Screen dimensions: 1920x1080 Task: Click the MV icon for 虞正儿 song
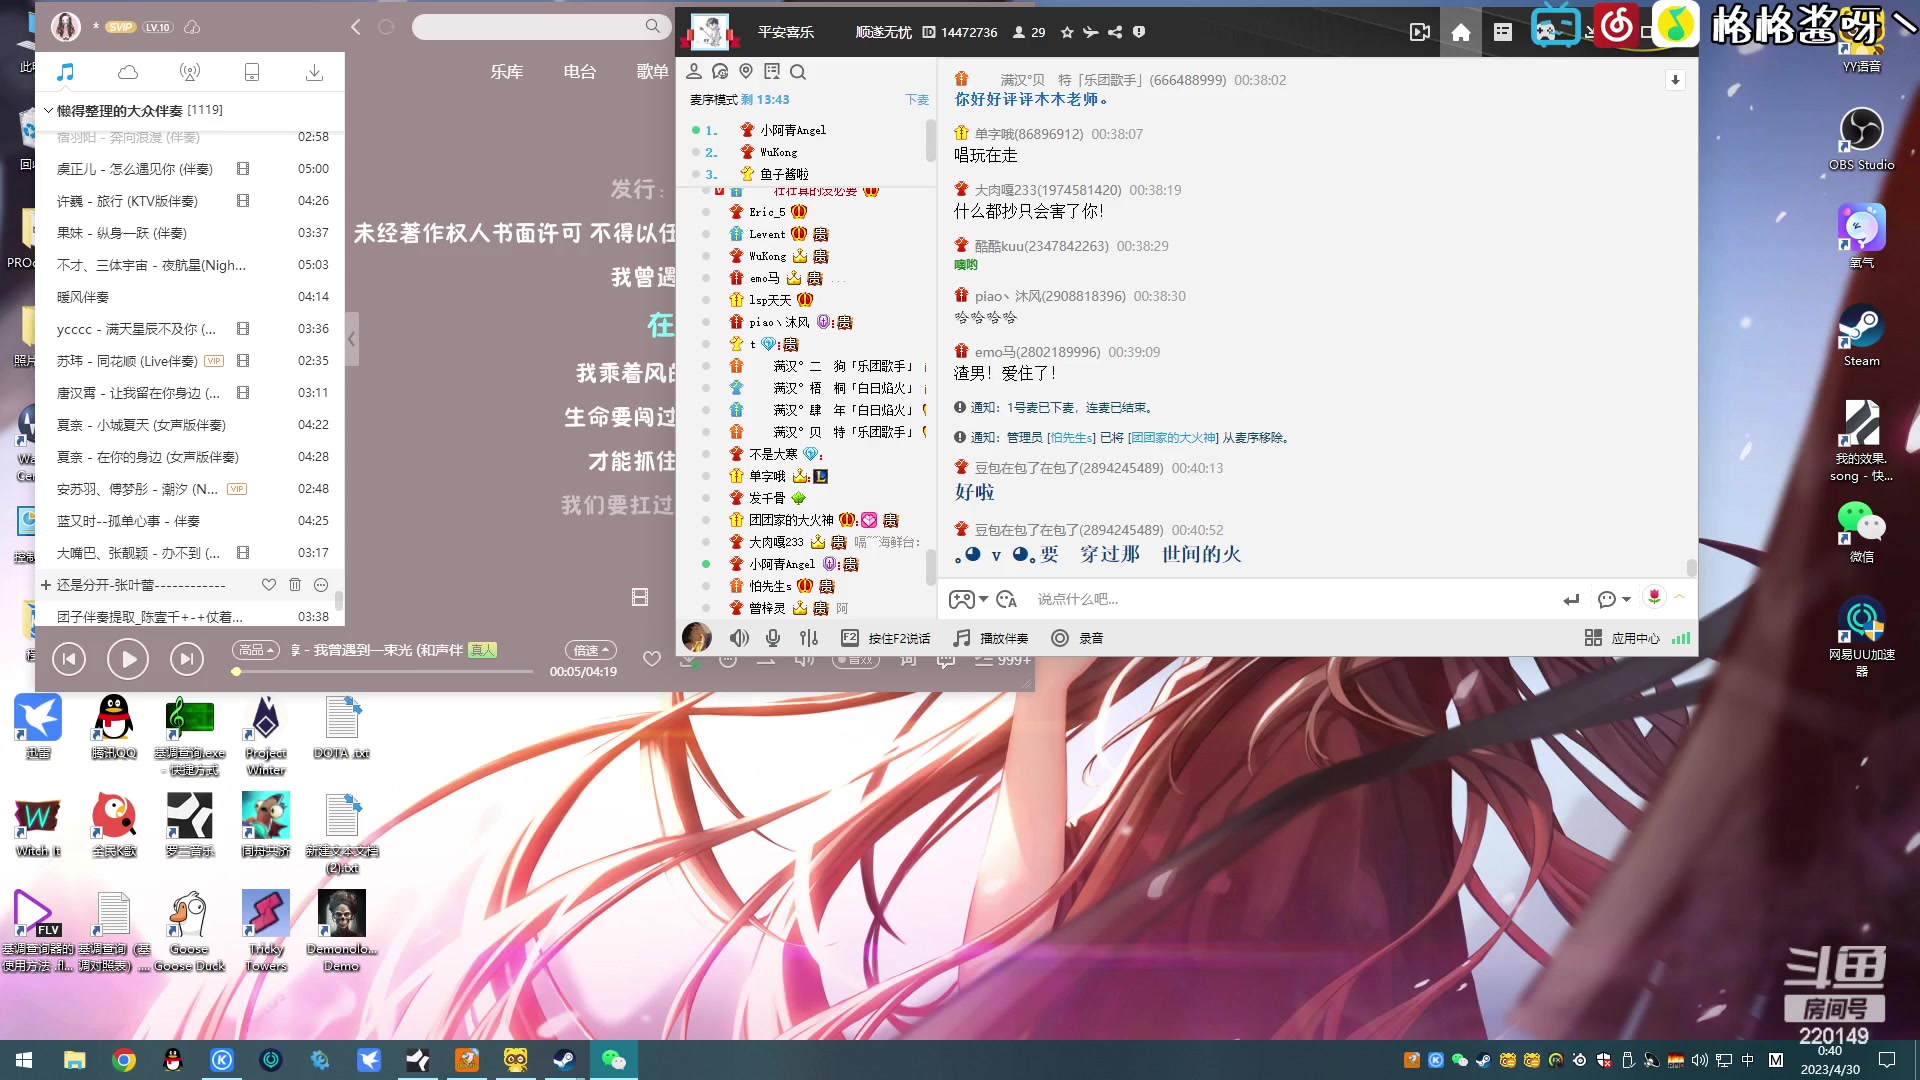(x=243, y=169)
